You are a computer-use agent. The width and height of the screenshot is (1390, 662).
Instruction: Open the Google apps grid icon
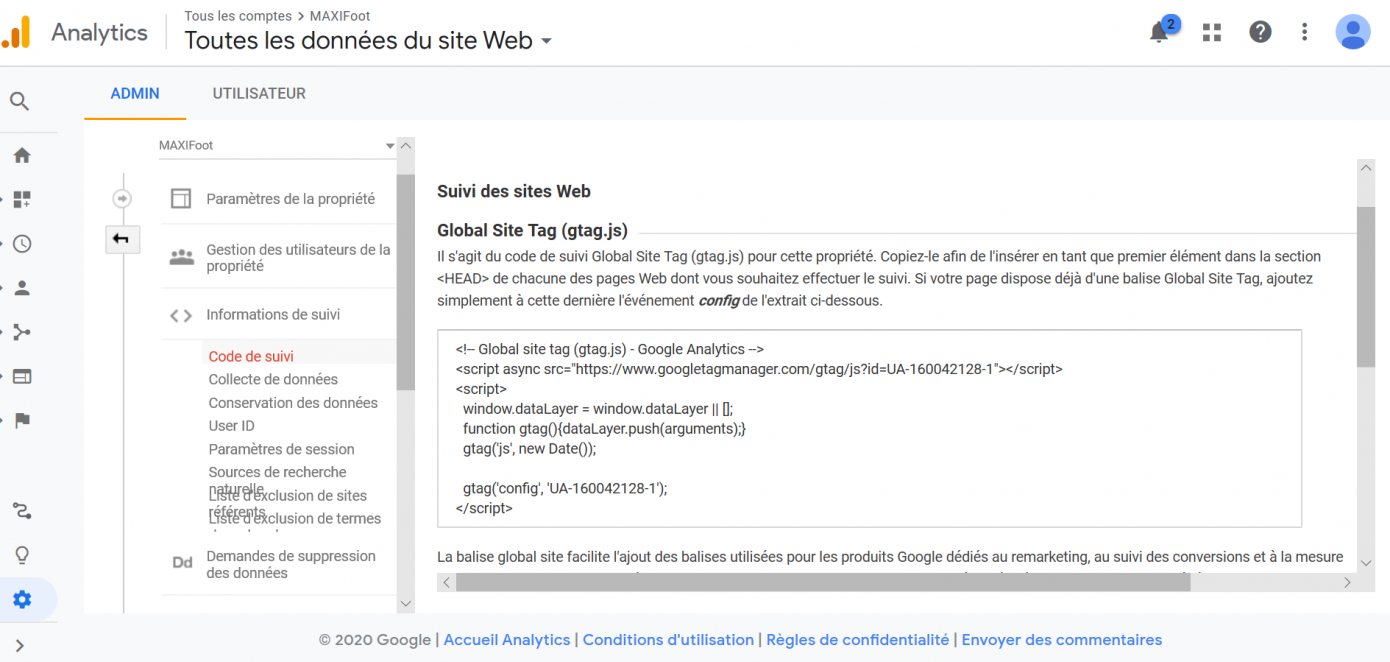(x=1212, y=32)
